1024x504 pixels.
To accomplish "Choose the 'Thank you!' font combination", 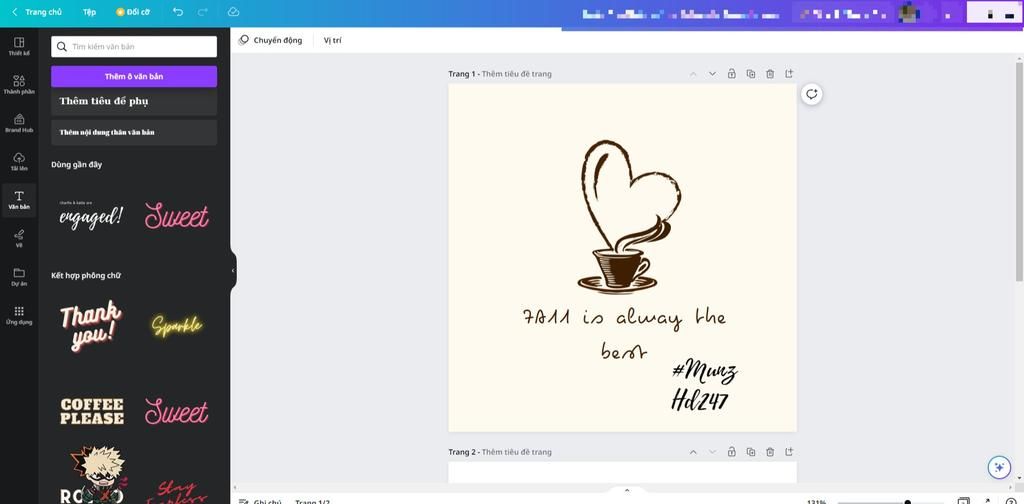I will [x=91, y=326].
